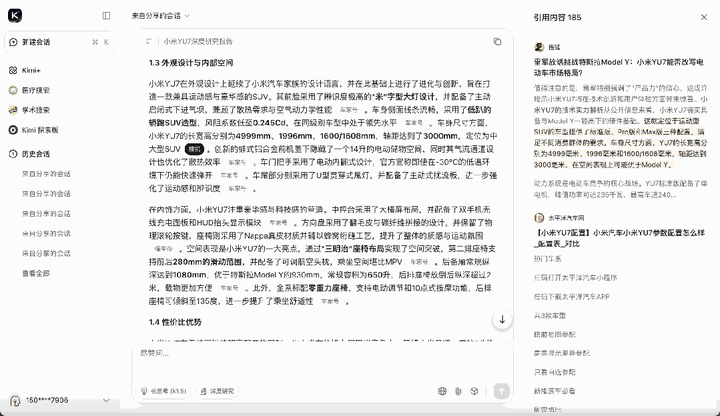Toggle 深度研究 deep research mode
Viewport: 720px width, 416px height.
click(x=217, y=391)
